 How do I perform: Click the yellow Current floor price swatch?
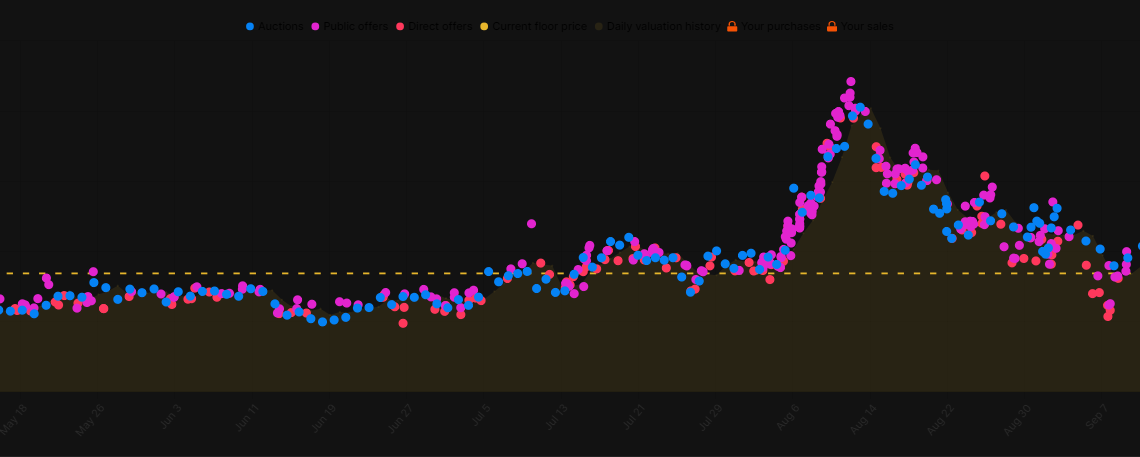[x=484, y=27]
